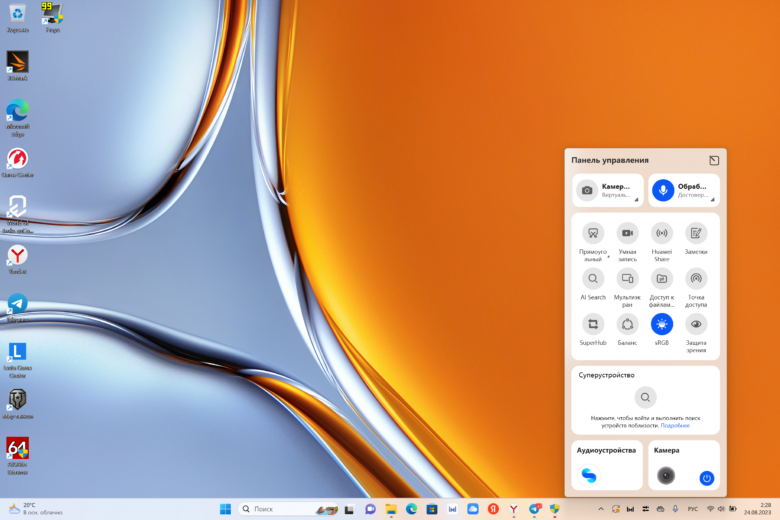Open File Explorer from the taskbar

click(391, 509)
